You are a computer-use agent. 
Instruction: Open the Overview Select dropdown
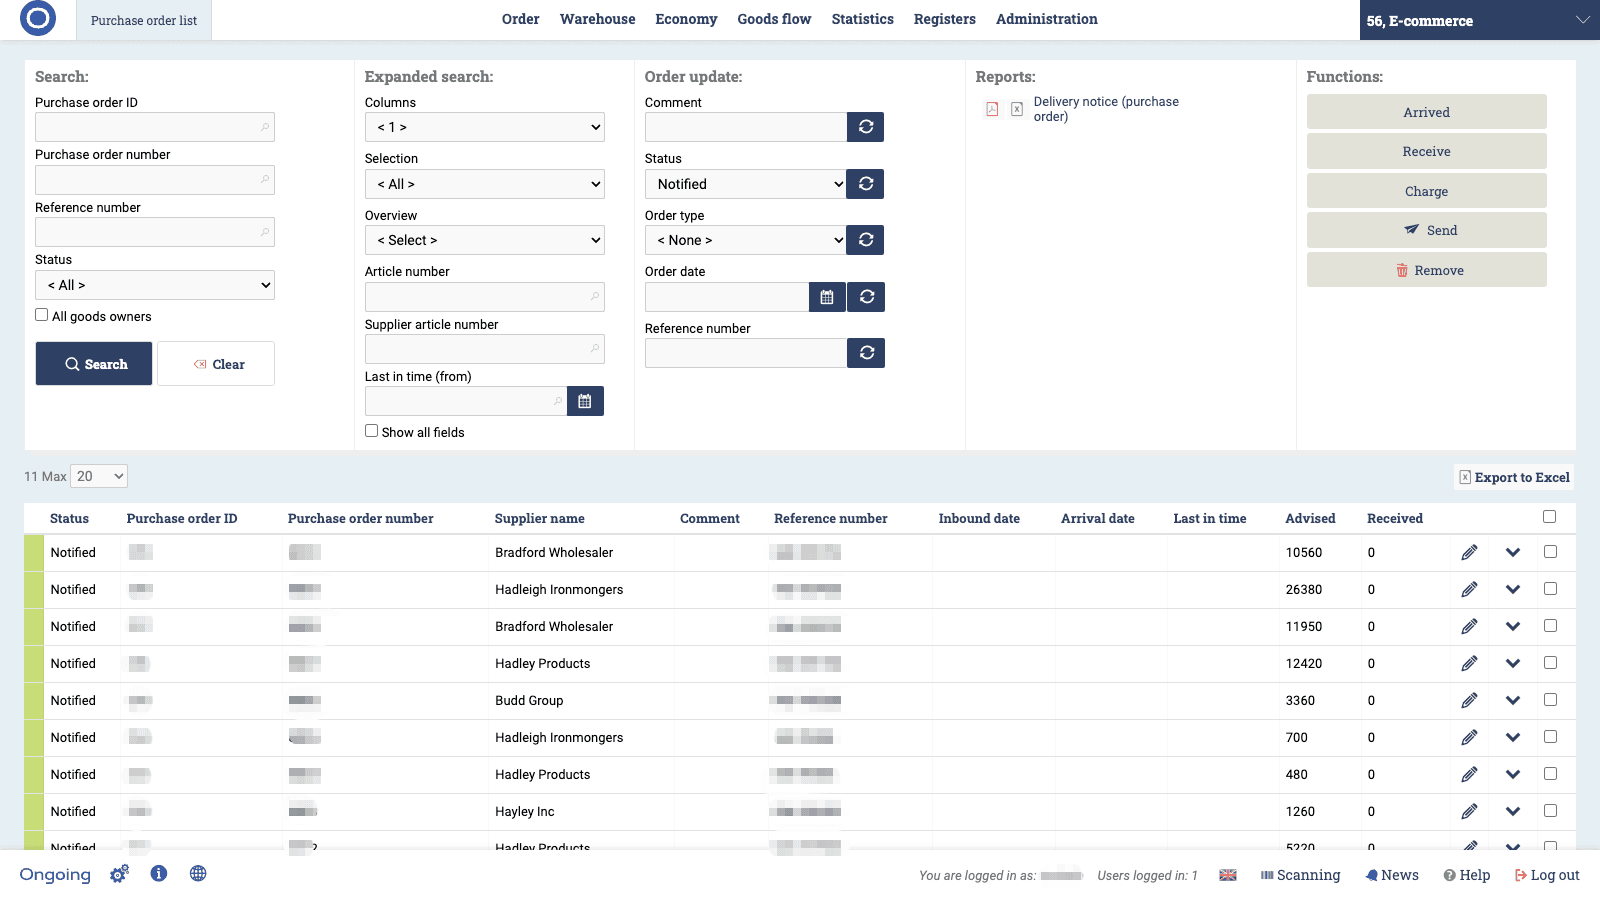[484, 240]
